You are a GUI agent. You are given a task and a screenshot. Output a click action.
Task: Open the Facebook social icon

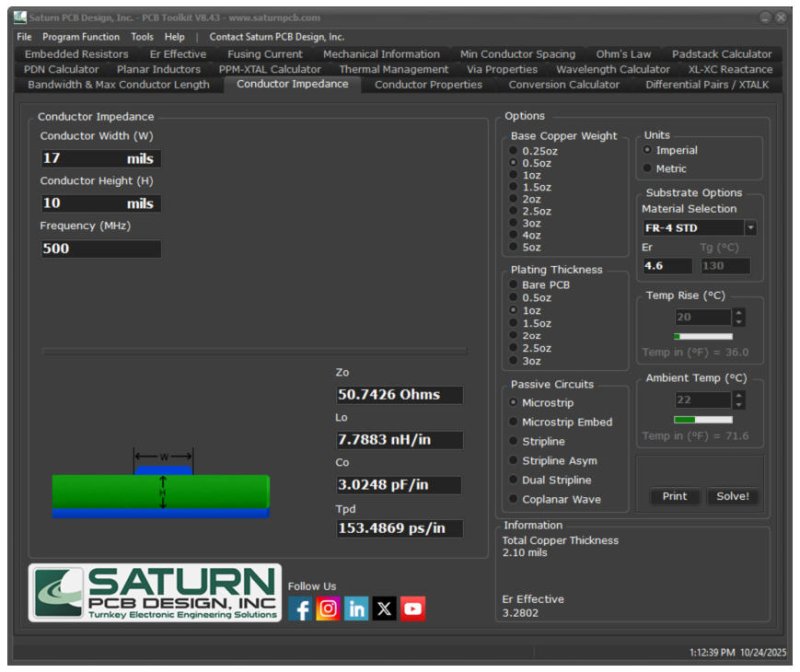(301, 609)
